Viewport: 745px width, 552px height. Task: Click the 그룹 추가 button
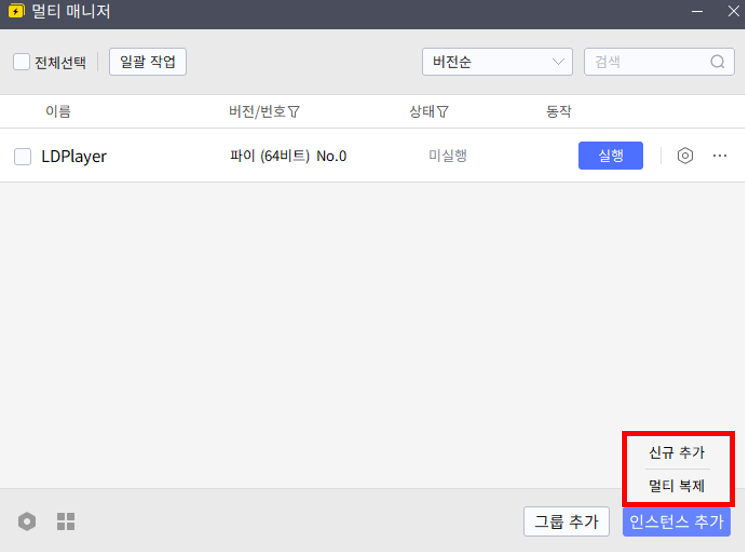[x=566, y=522]
